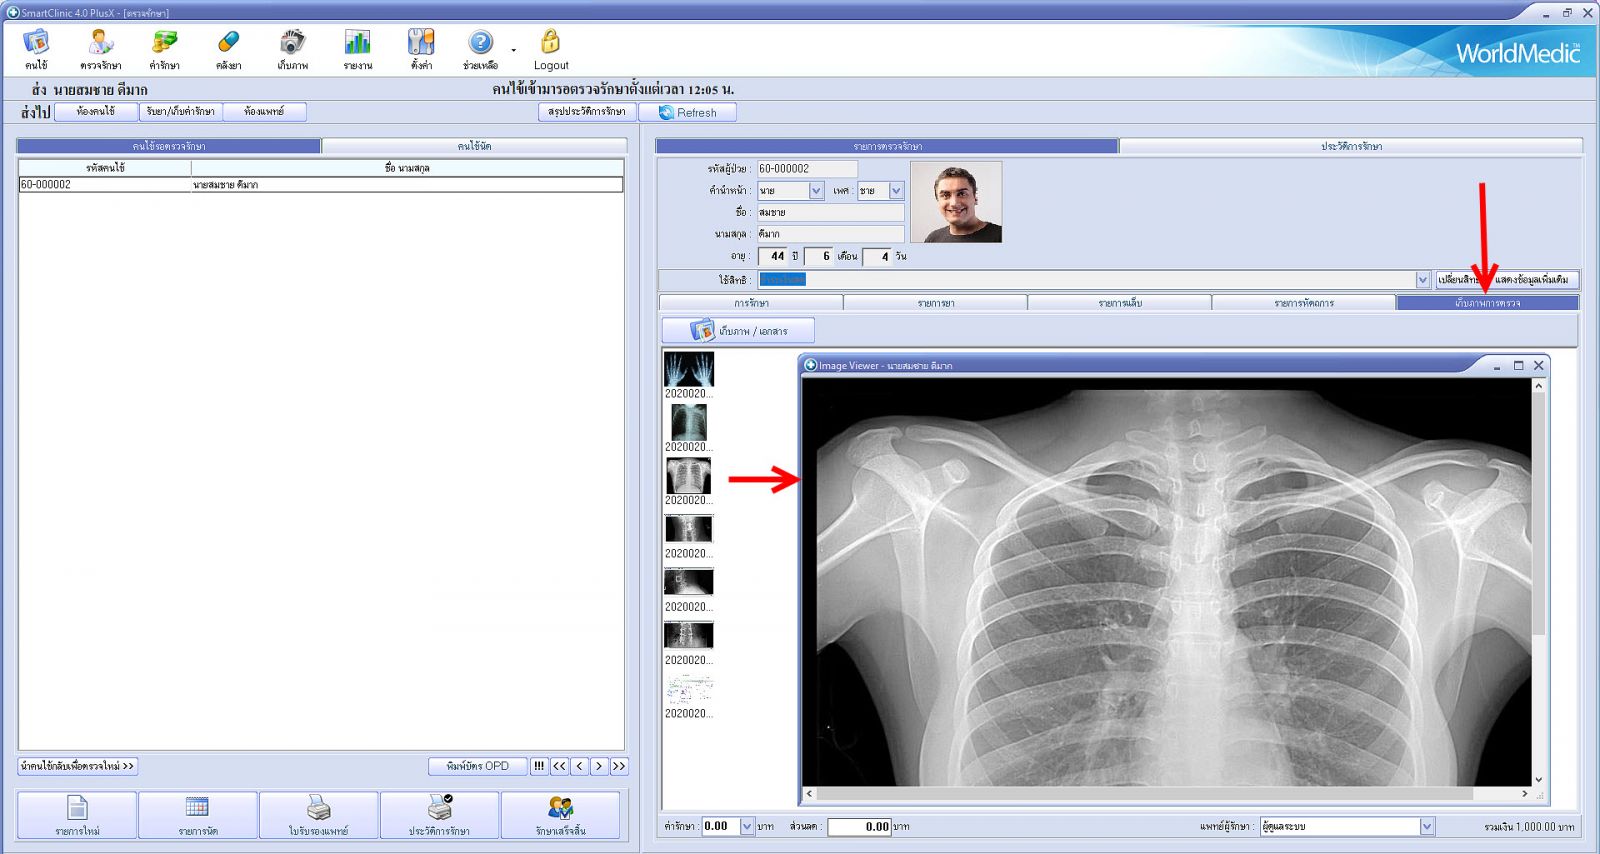Select the fourth X-ray thumbnail
Screen dimensions: 1600x854
click(x=689, y=529)
